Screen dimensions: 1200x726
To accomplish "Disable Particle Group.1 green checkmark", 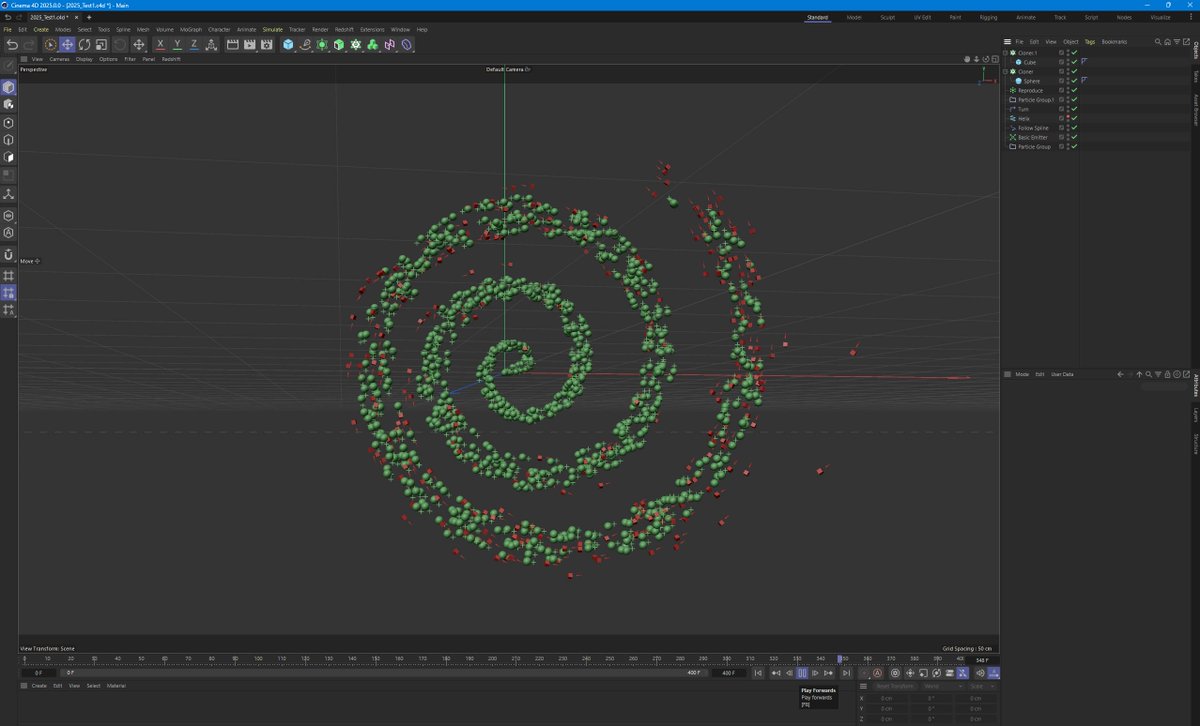I will click(x=1074, y=100).
